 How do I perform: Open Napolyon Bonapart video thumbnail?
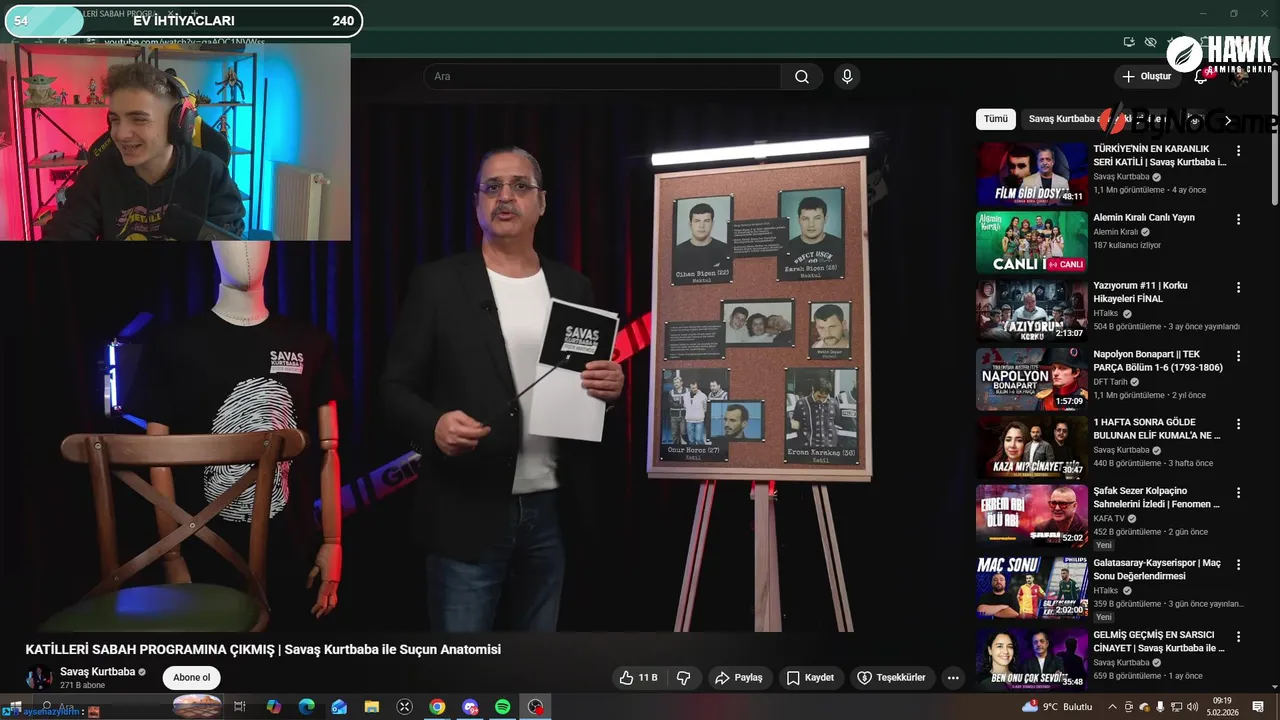click(x=1031, y=379)
